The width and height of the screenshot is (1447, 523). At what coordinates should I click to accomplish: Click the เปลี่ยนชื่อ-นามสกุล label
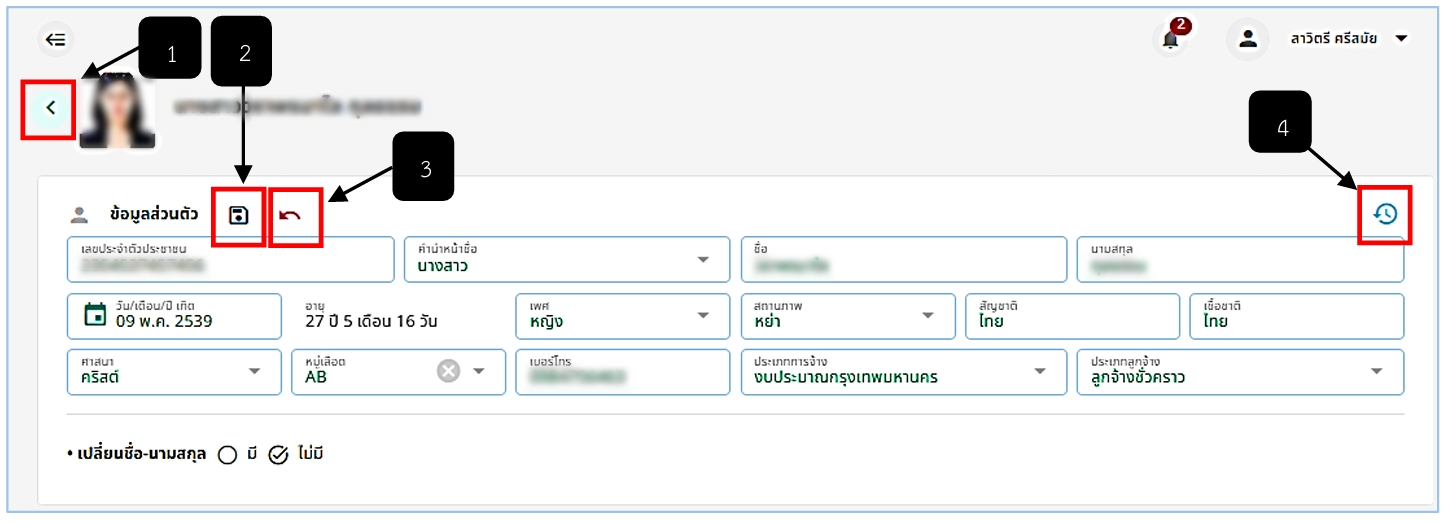[141, 454]
